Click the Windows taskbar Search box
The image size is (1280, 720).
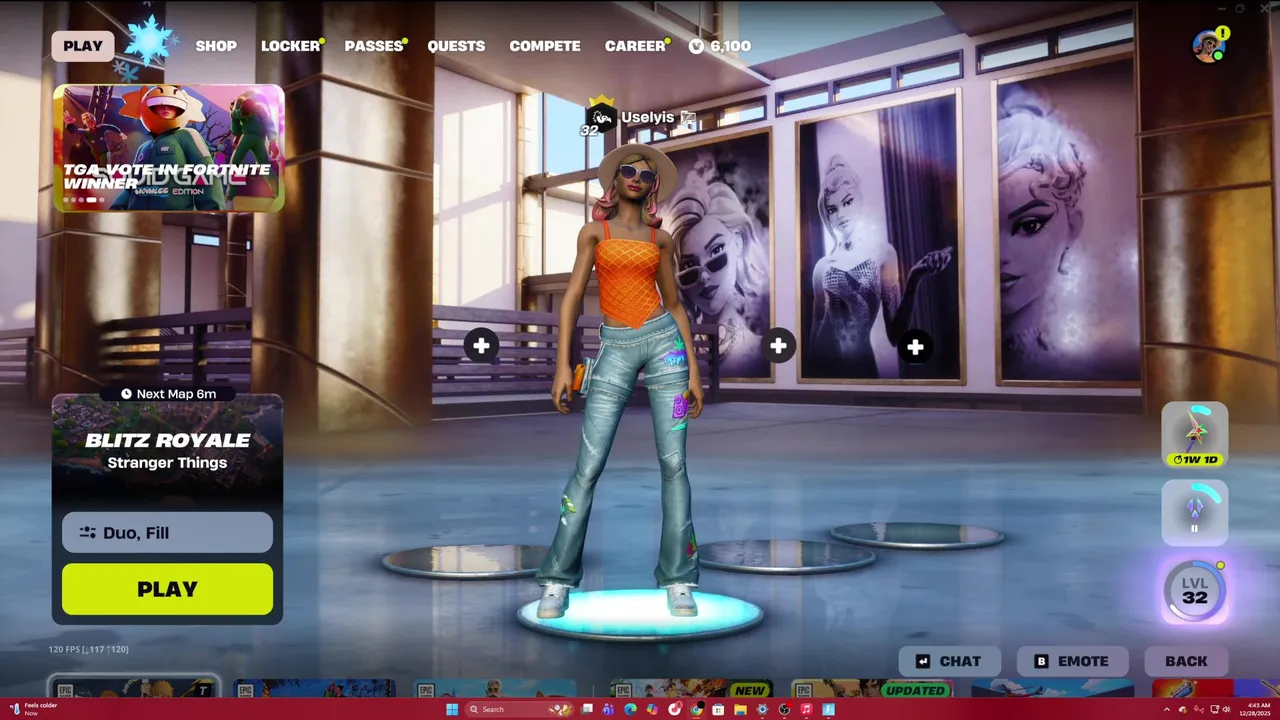coord(519,709)
